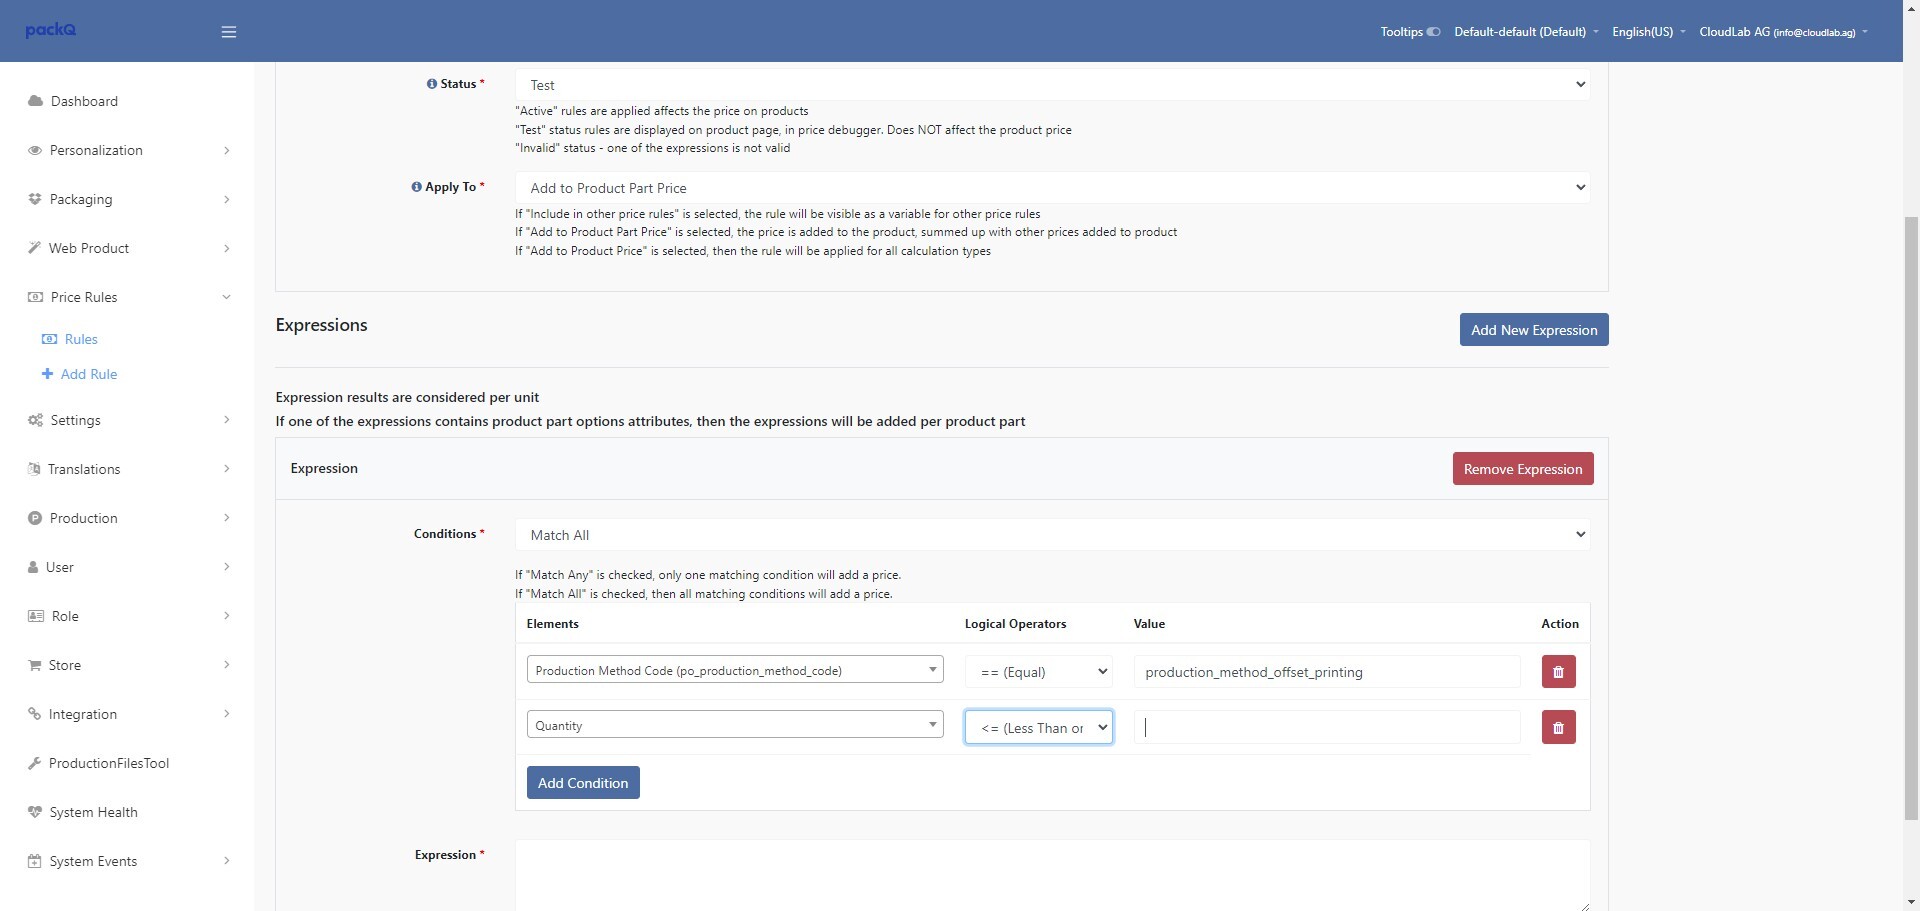This screenshot has height=911, width=1920.
Task: Click the Settings gears icon
Action: [36, 420]
